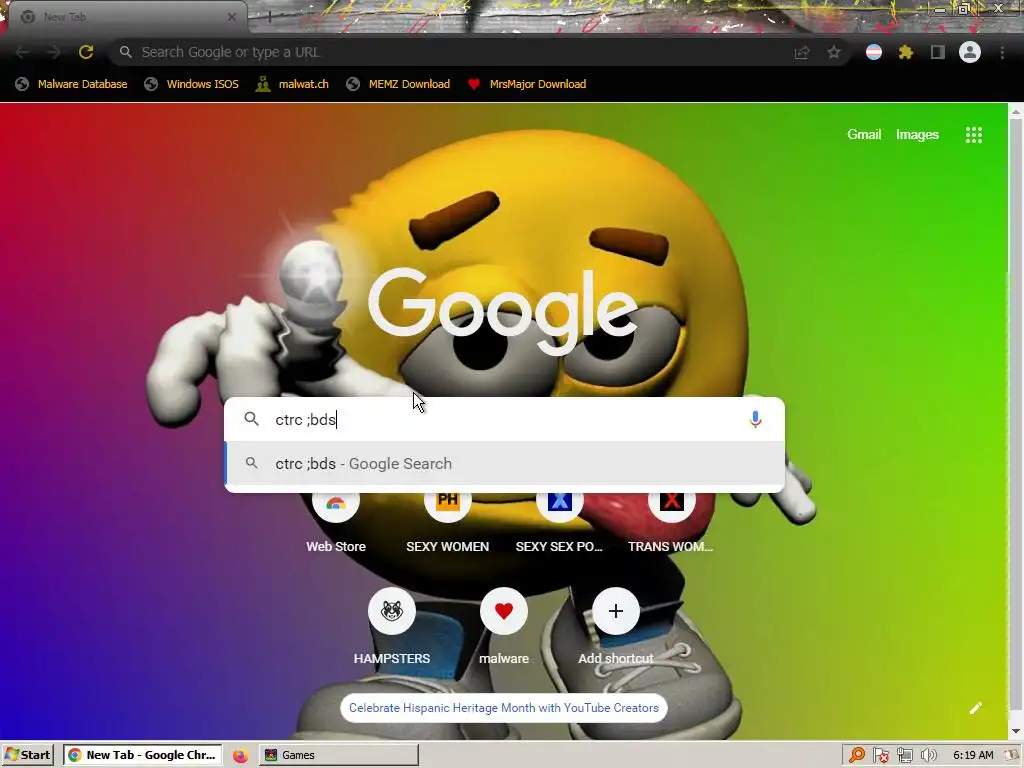Open the Start menu
This screenshot has width=1024, height=768.
27,755
